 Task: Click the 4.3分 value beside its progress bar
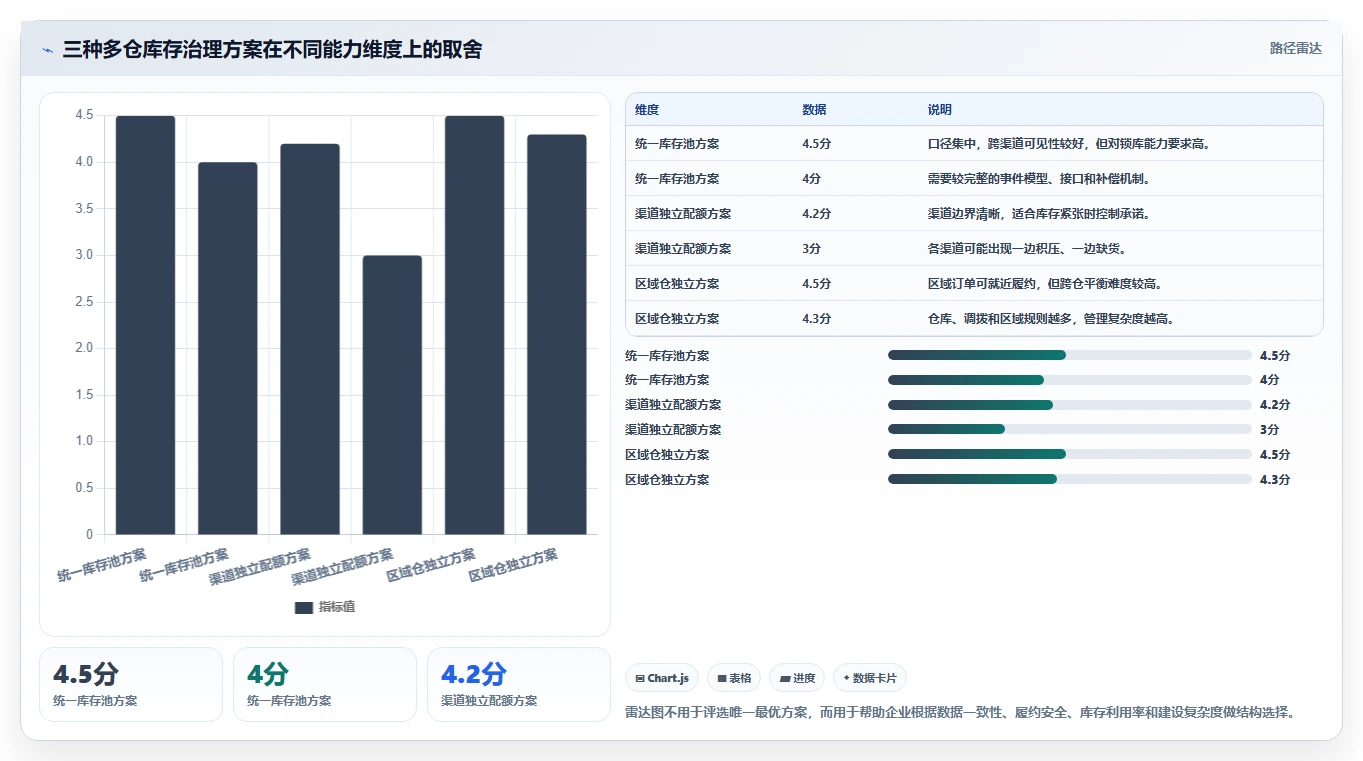1275,479
